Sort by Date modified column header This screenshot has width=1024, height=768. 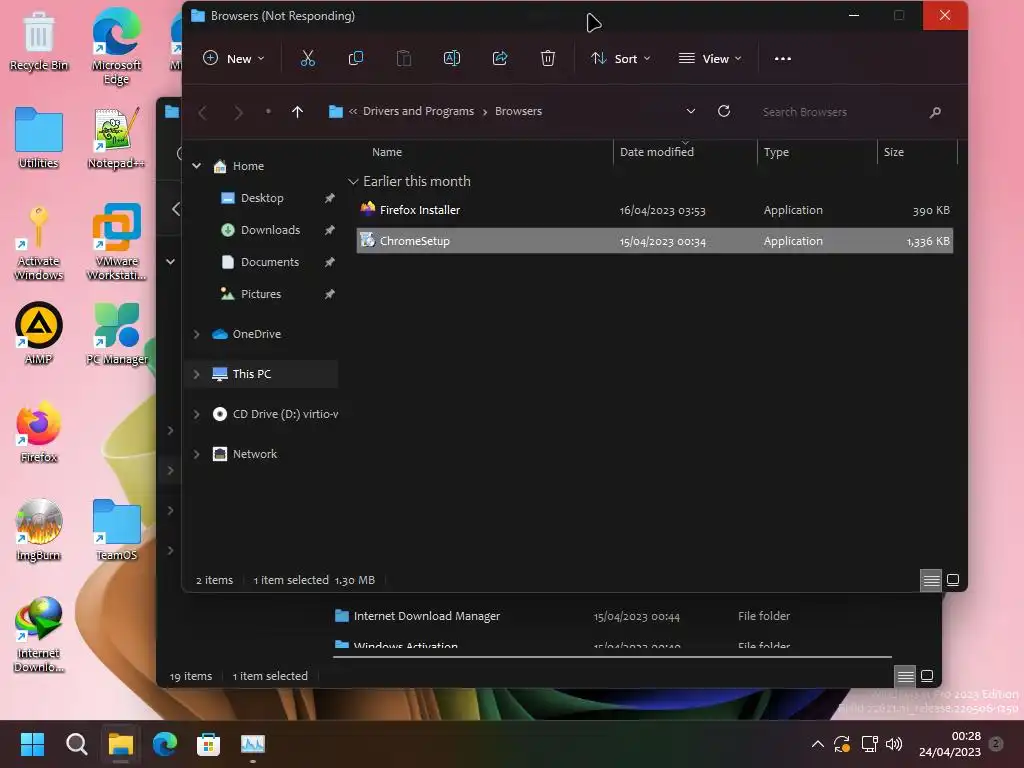click(x=657, y=152)
